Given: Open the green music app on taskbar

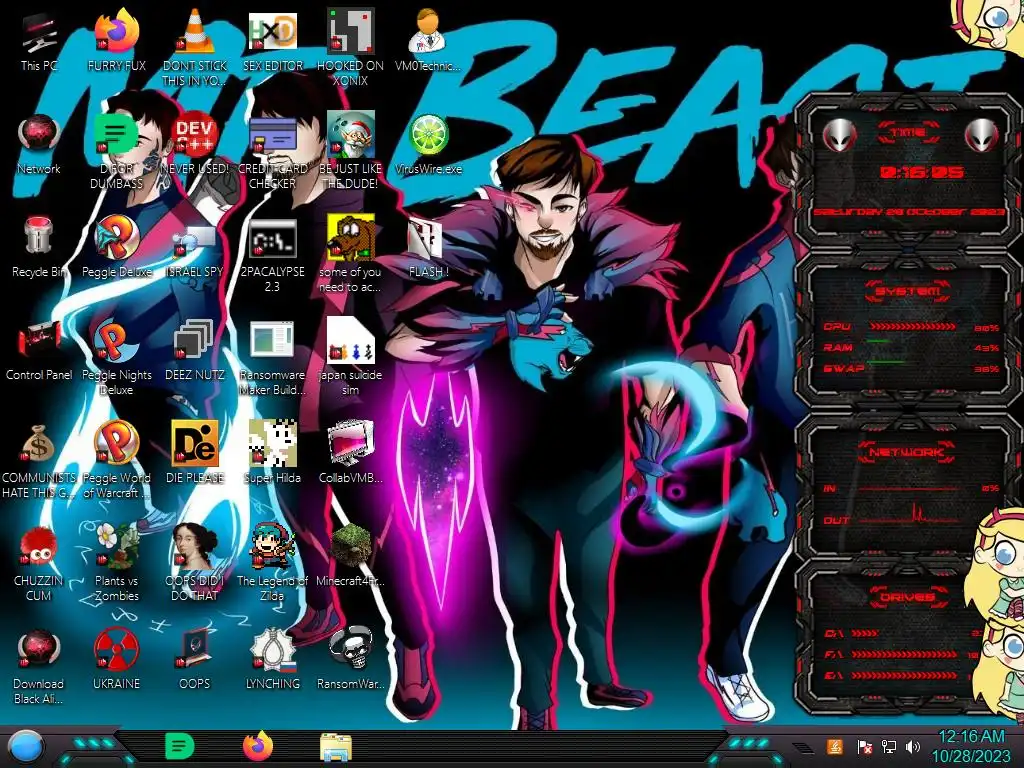Looking at the screenshot, I should pos(179,747).
